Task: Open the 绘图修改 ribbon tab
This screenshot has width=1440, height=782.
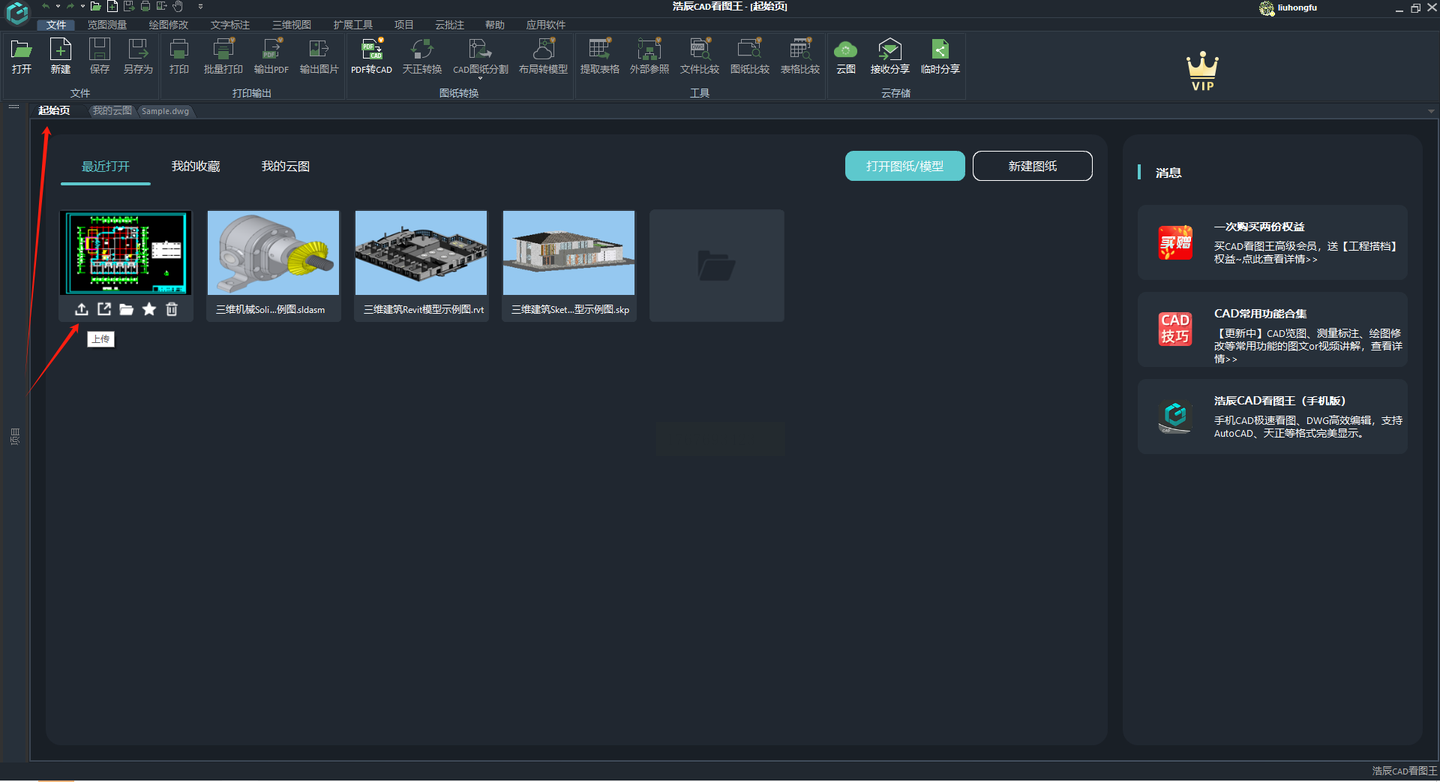Action: point(168,25)
